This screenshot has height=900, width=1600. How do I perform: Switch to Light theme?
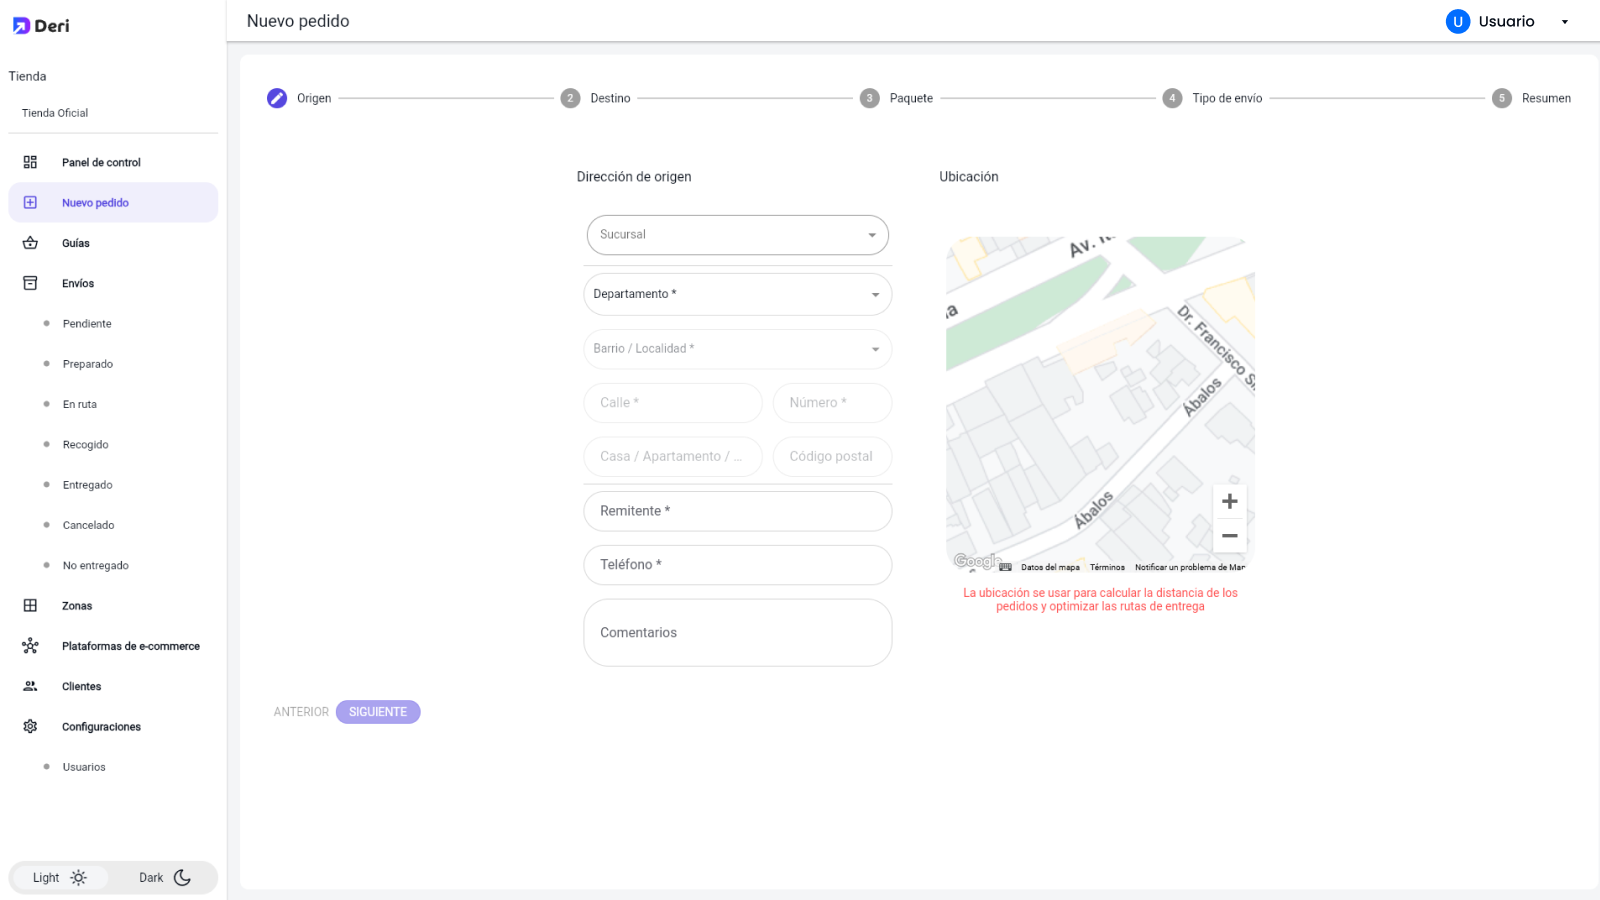point(59,878)
